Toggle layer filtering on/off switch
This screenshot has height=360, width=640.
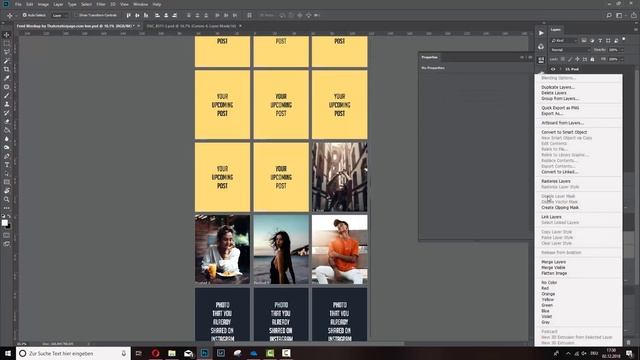(x=624, y=40)
